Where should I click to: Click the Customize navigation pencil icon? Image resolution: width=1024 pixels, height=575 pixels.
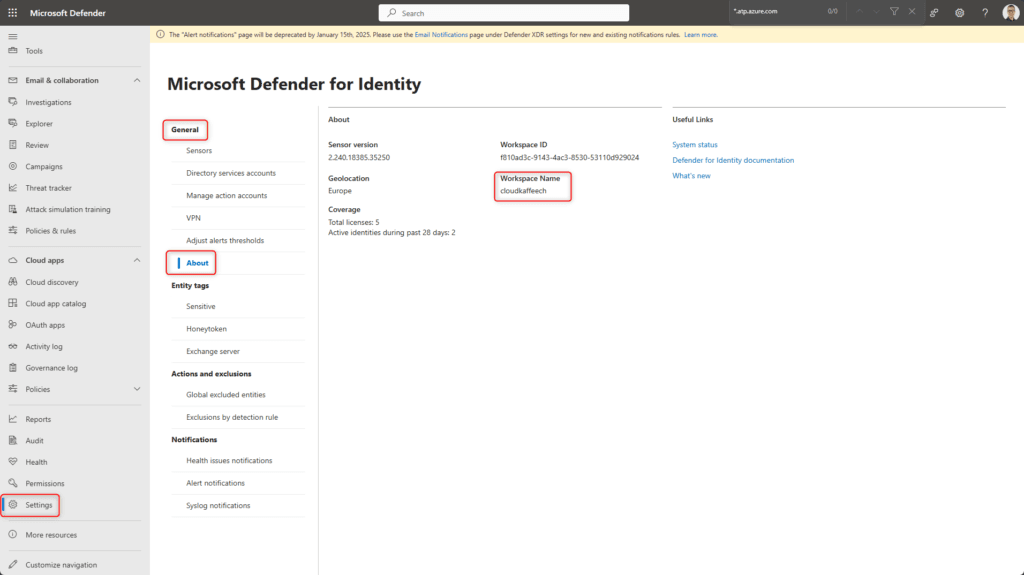(x=13, y=565)
